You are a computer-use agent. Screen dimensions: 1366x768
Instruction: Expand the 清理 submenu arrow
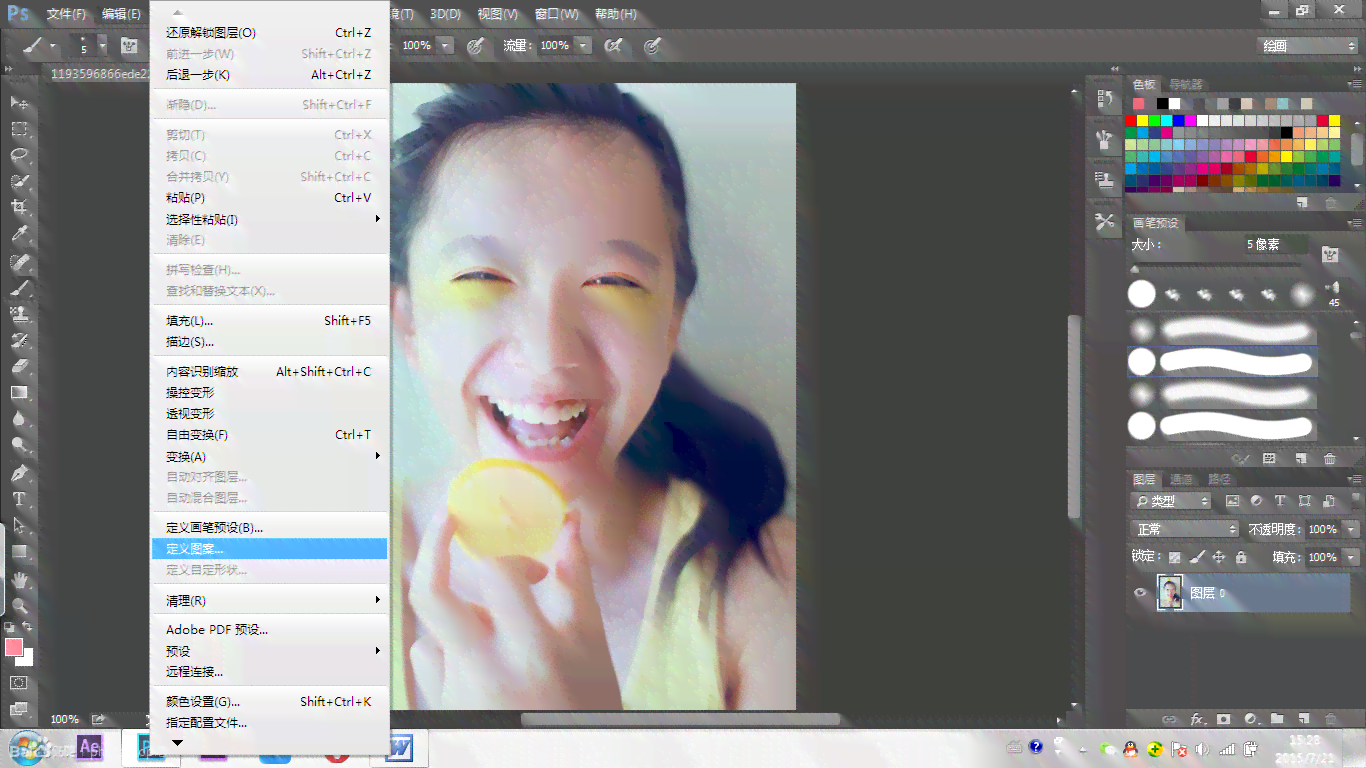pos(378,600)
